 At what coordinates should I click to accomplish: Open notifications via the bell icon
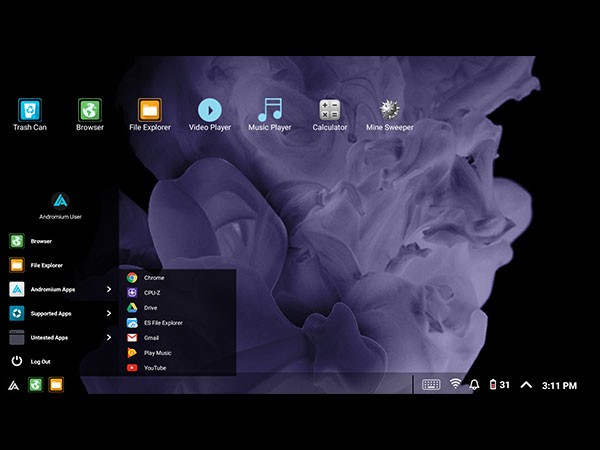pyautogui.click(x=474, y=385)
